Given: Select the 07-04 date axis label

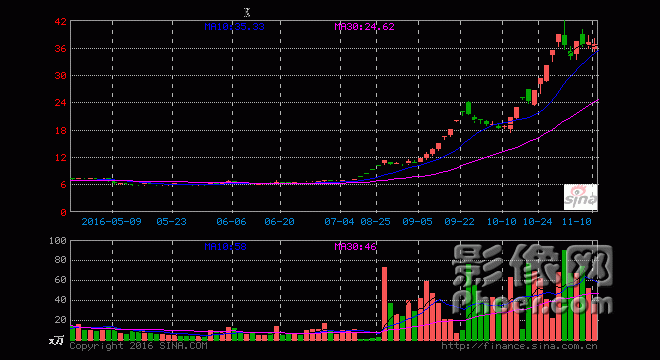Looking at the screenshot, I should pos(339,222).
